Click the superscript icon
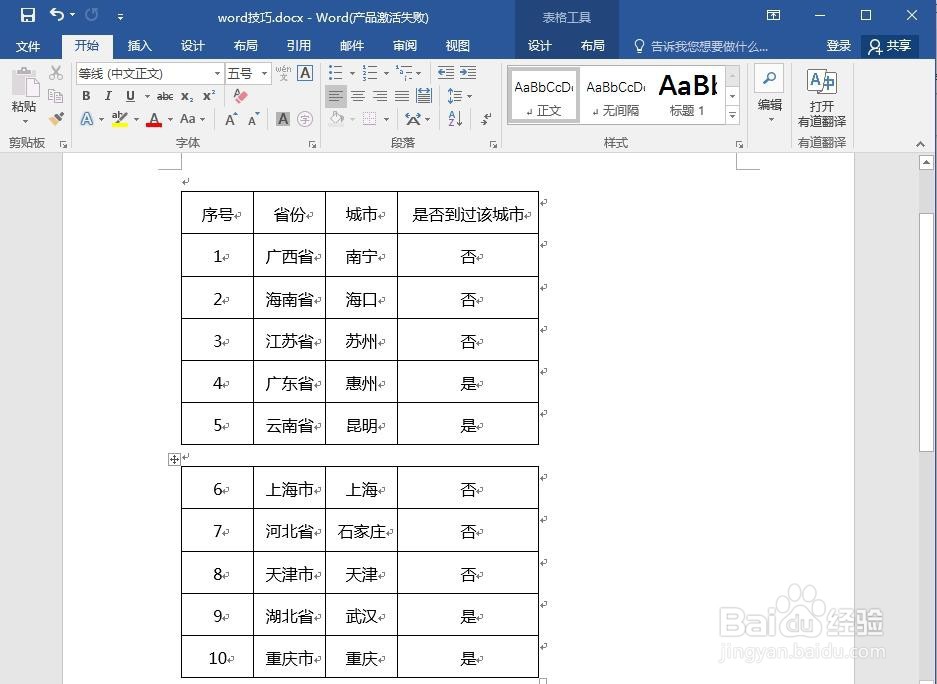 [207, 95]
